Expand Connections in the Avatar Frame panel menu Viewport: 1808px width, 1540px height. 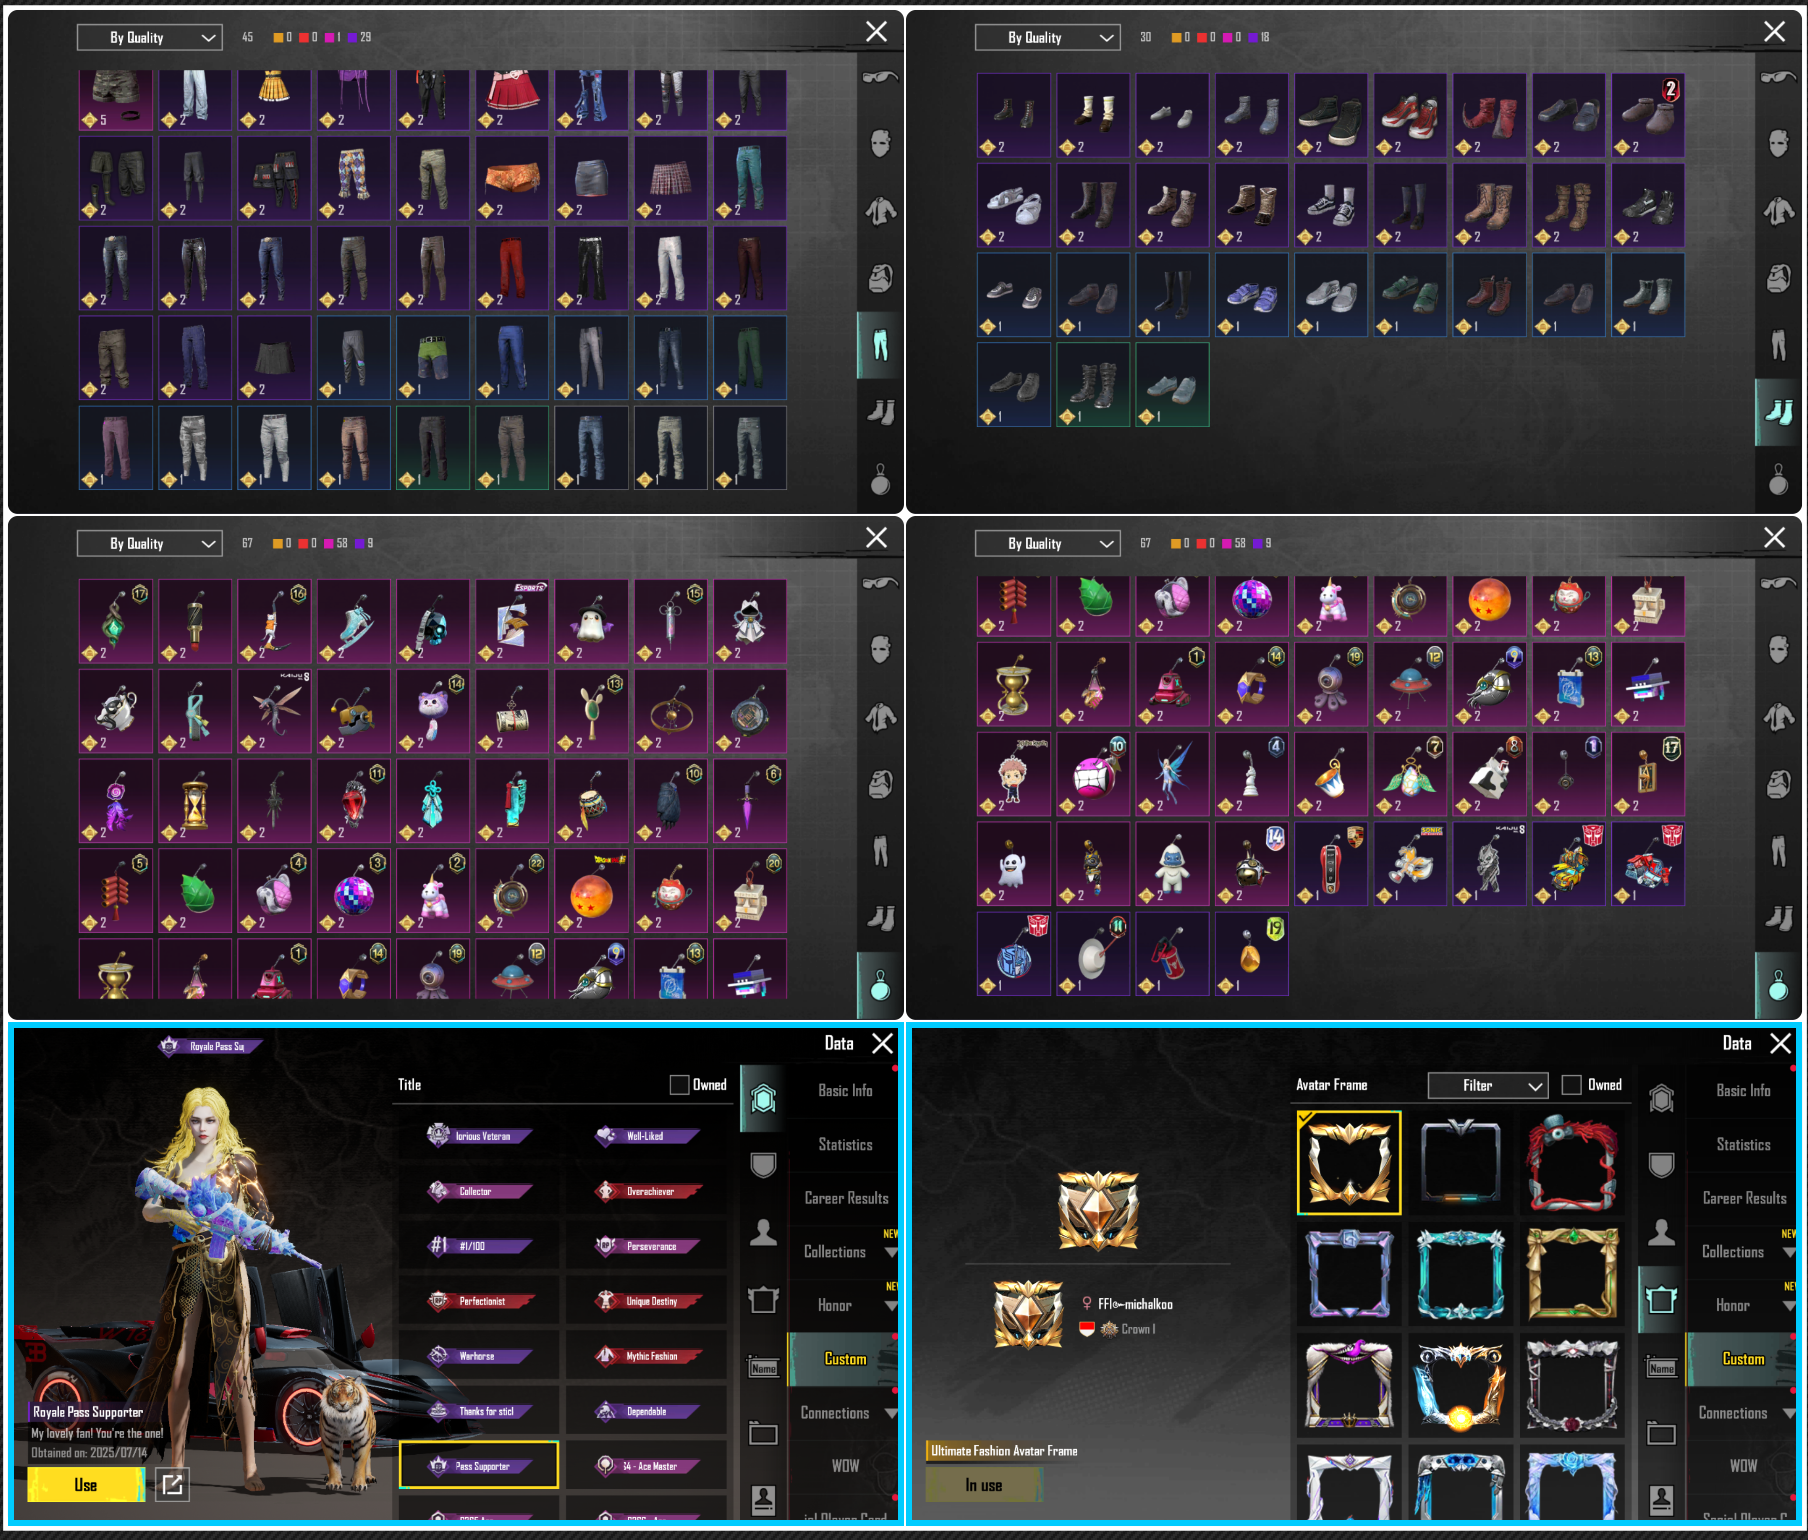[1745, 1413]
